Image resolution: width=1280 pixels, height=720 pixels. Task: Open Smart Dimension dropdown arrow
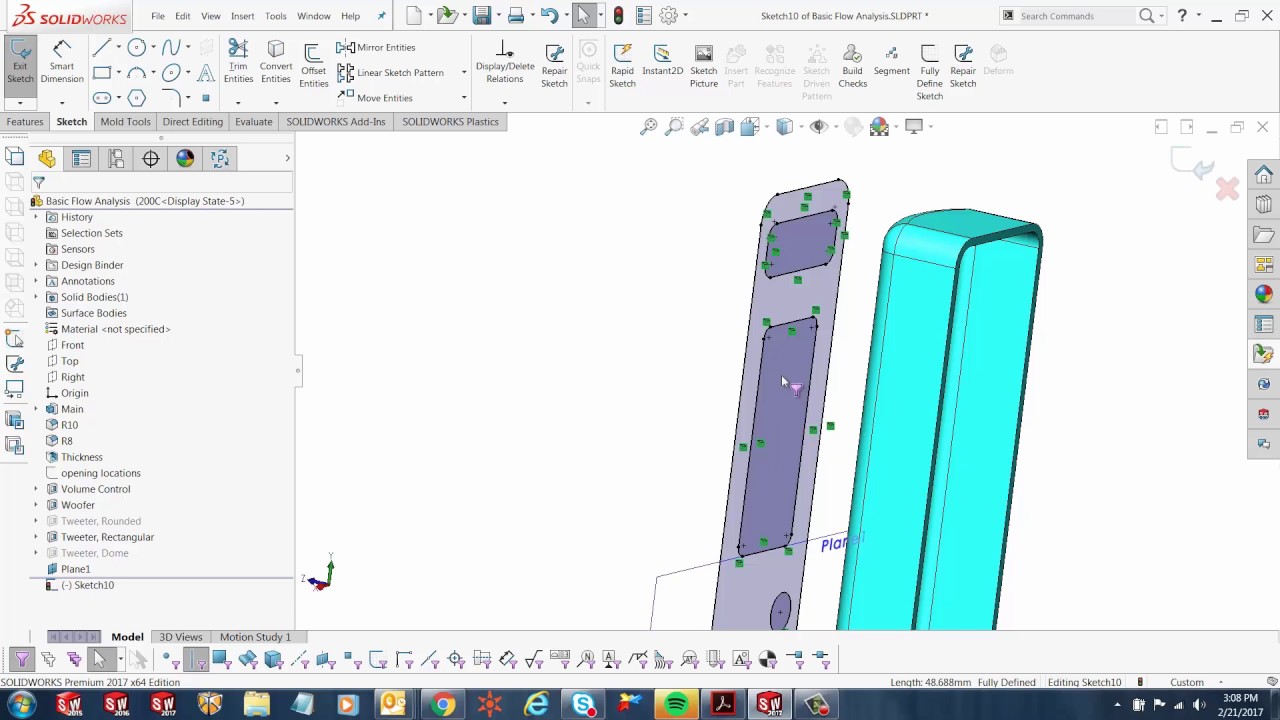[x=62, y=102]
